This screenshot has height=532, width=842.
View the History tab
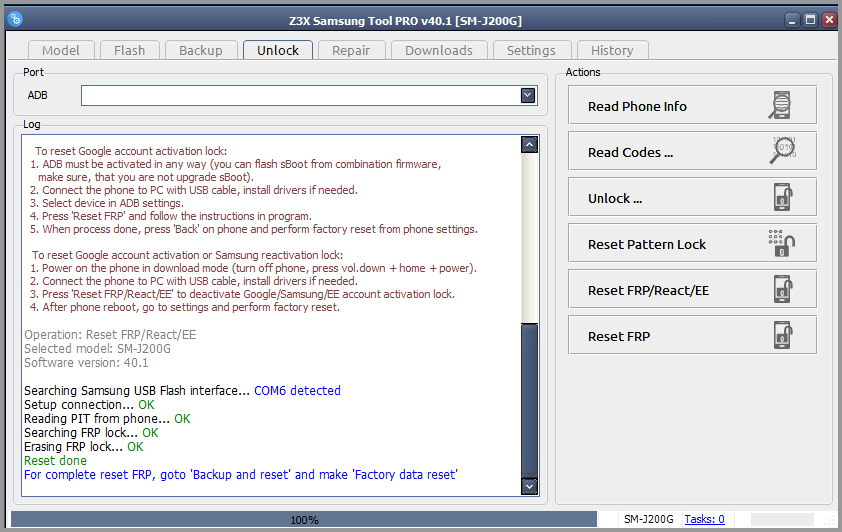click(612, 50)
